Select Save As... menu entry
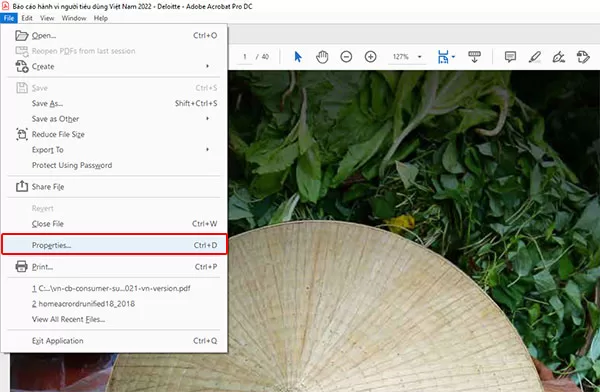Viewport: 600px width, 392px height. 114,103
